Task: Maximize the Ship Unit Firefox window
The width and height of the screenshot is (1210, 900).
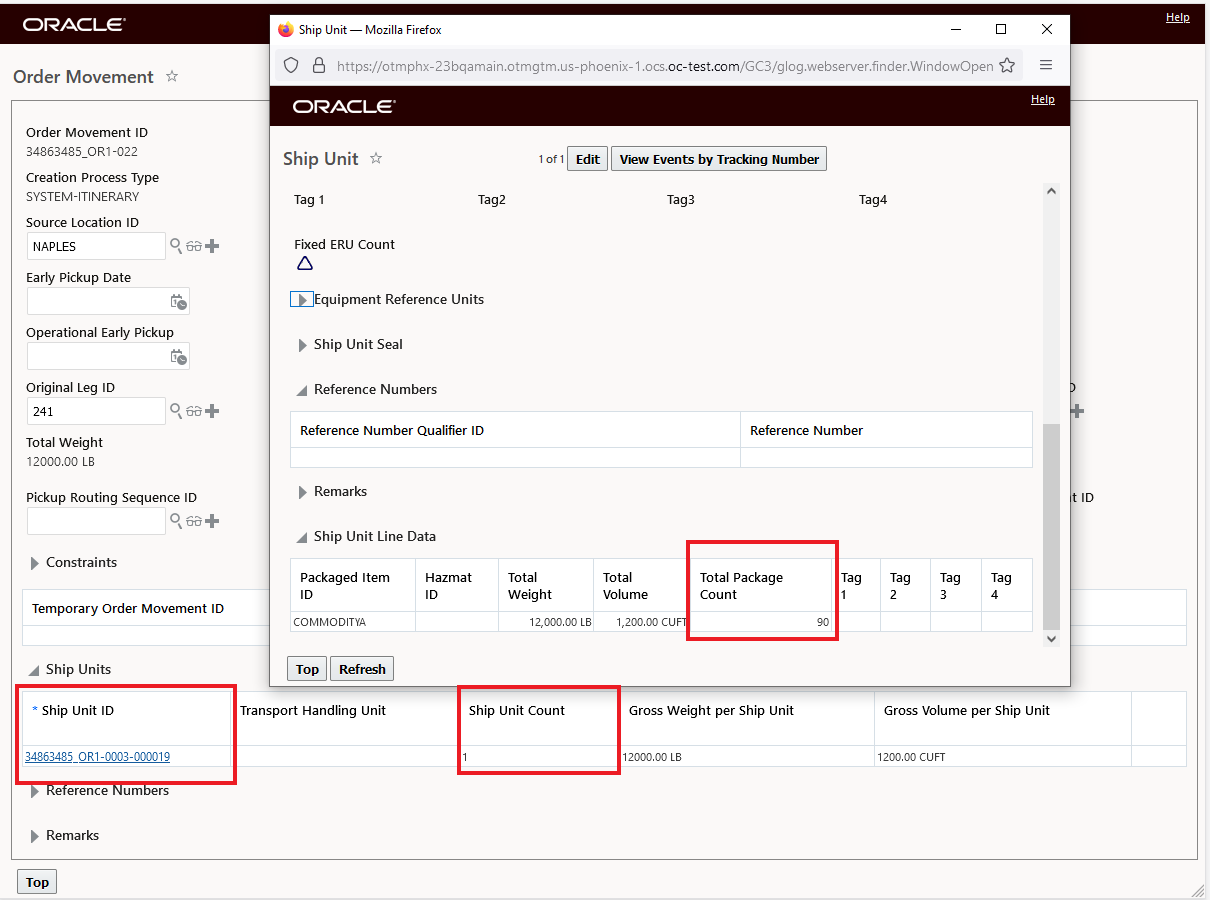Action: coord(1001,29)
